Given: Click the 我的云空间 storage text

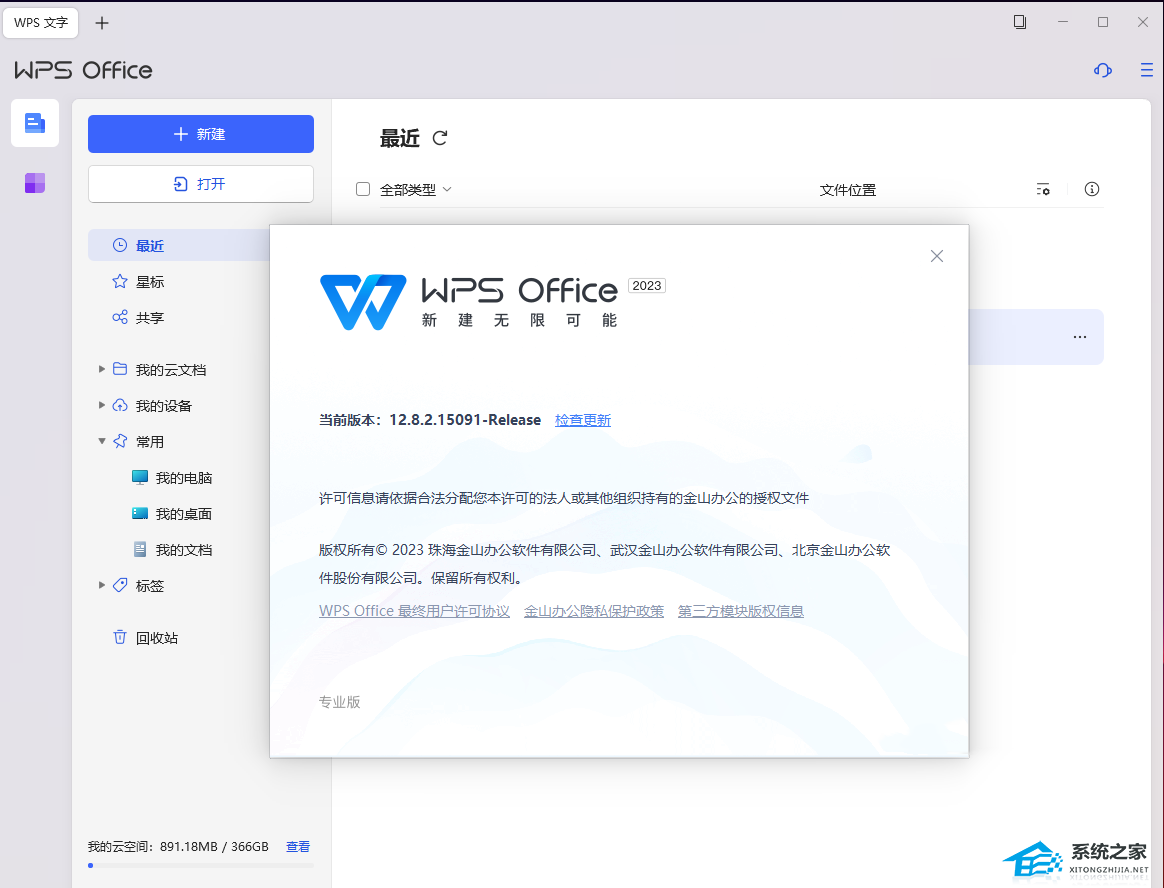Looking at the screenshot, I should [178, 846].
